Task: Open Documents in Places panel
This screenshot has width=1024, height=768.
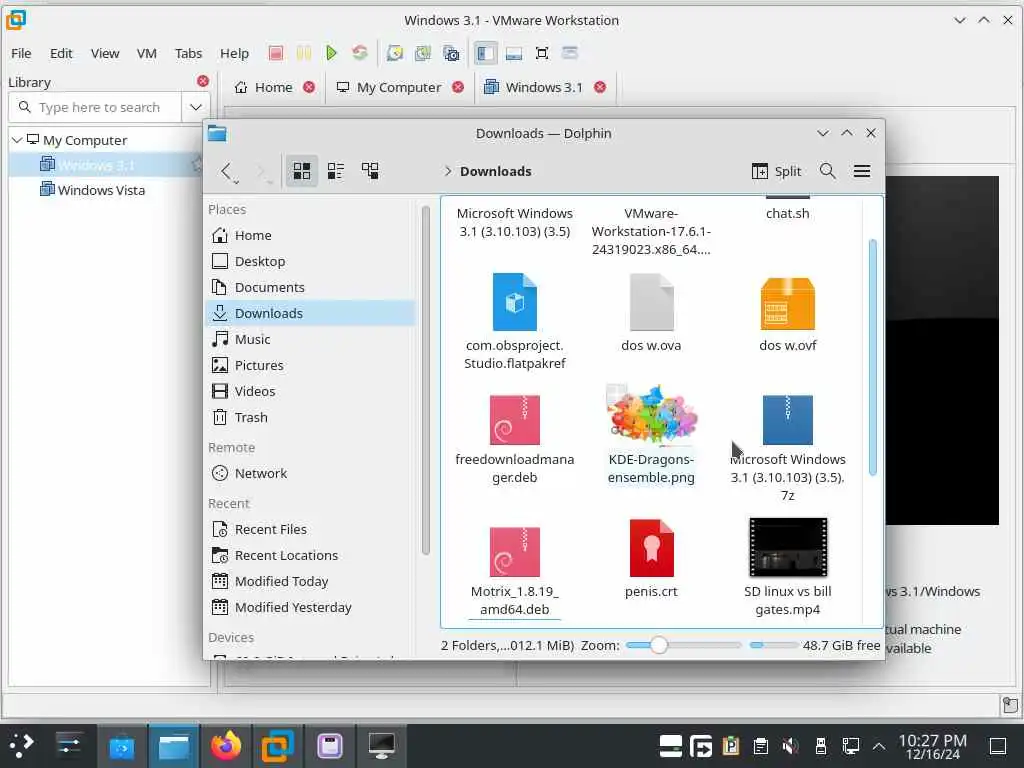Action: coord(310,287)
